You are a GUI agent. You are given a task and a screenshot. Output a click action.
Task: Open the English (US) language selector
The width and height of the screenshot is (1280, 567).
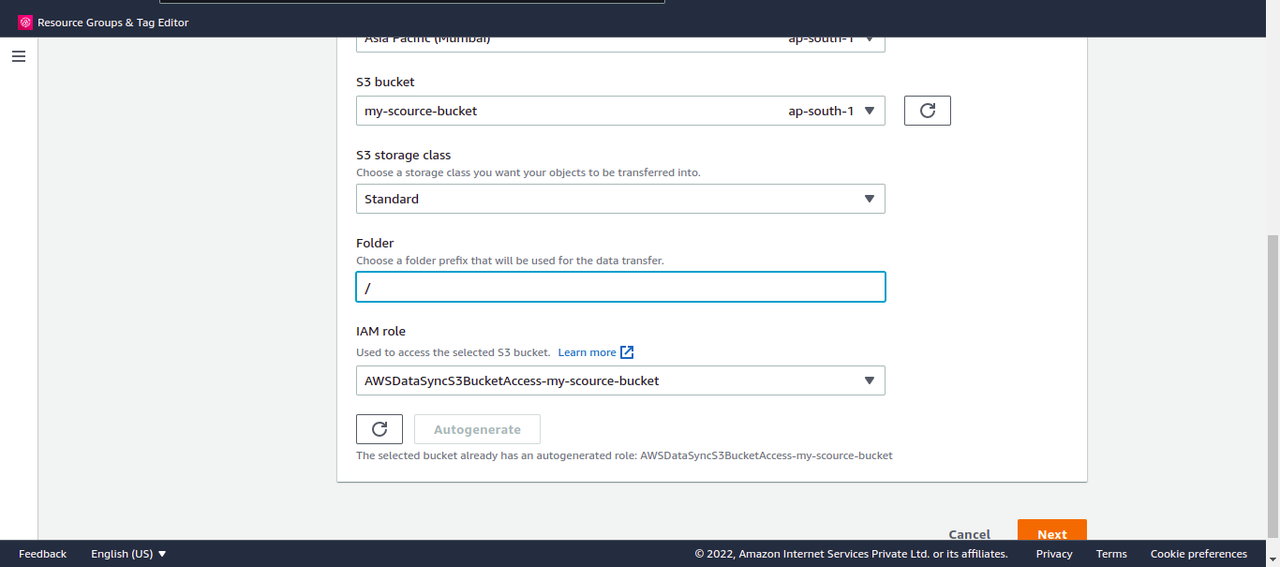[x=129, y=554]
